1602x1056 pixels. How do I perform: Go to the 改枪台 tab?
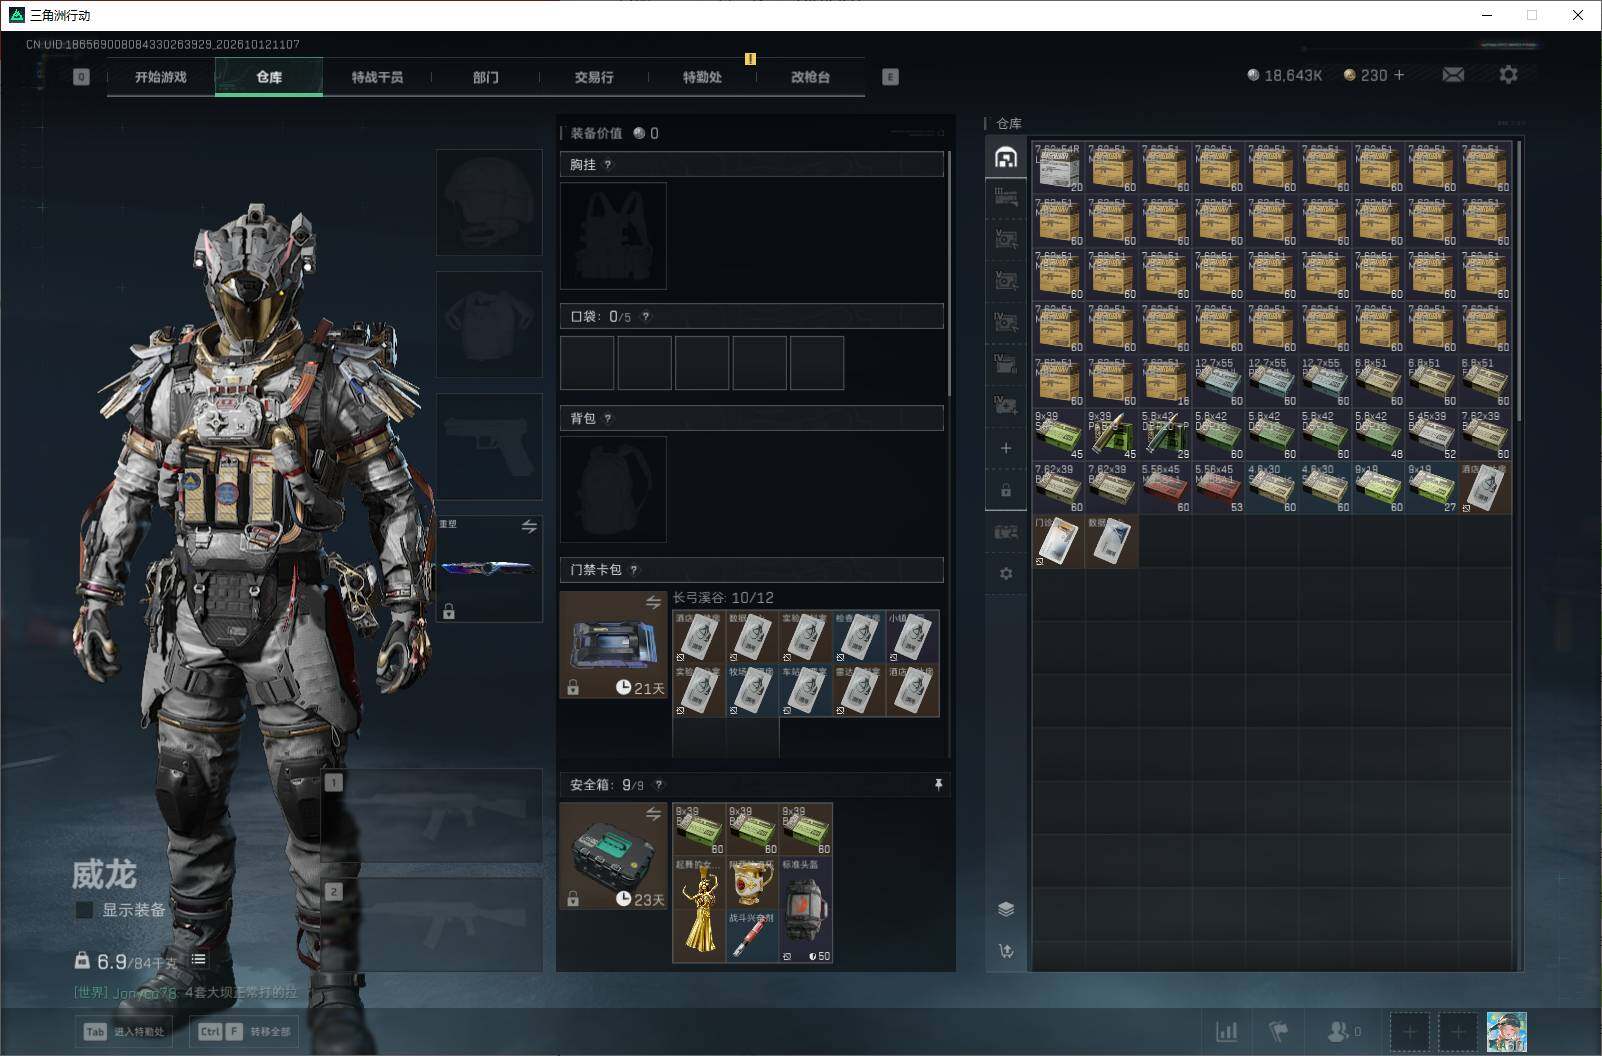click(810, 77)
